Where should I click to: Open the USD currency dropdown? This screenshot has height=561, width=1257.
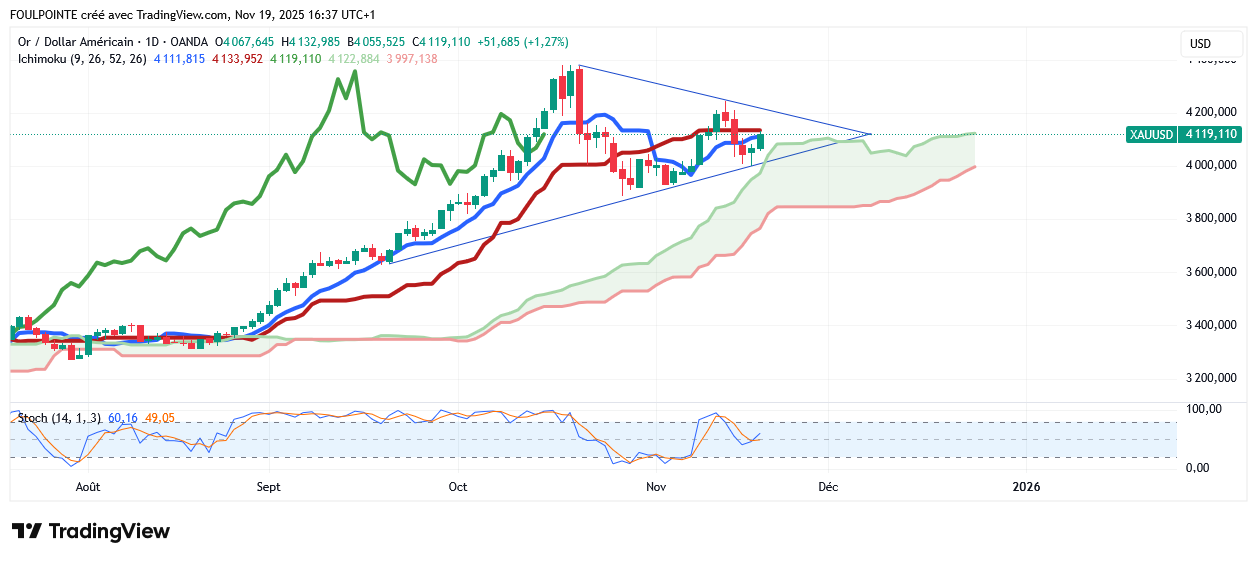(x=1200, y=44)
